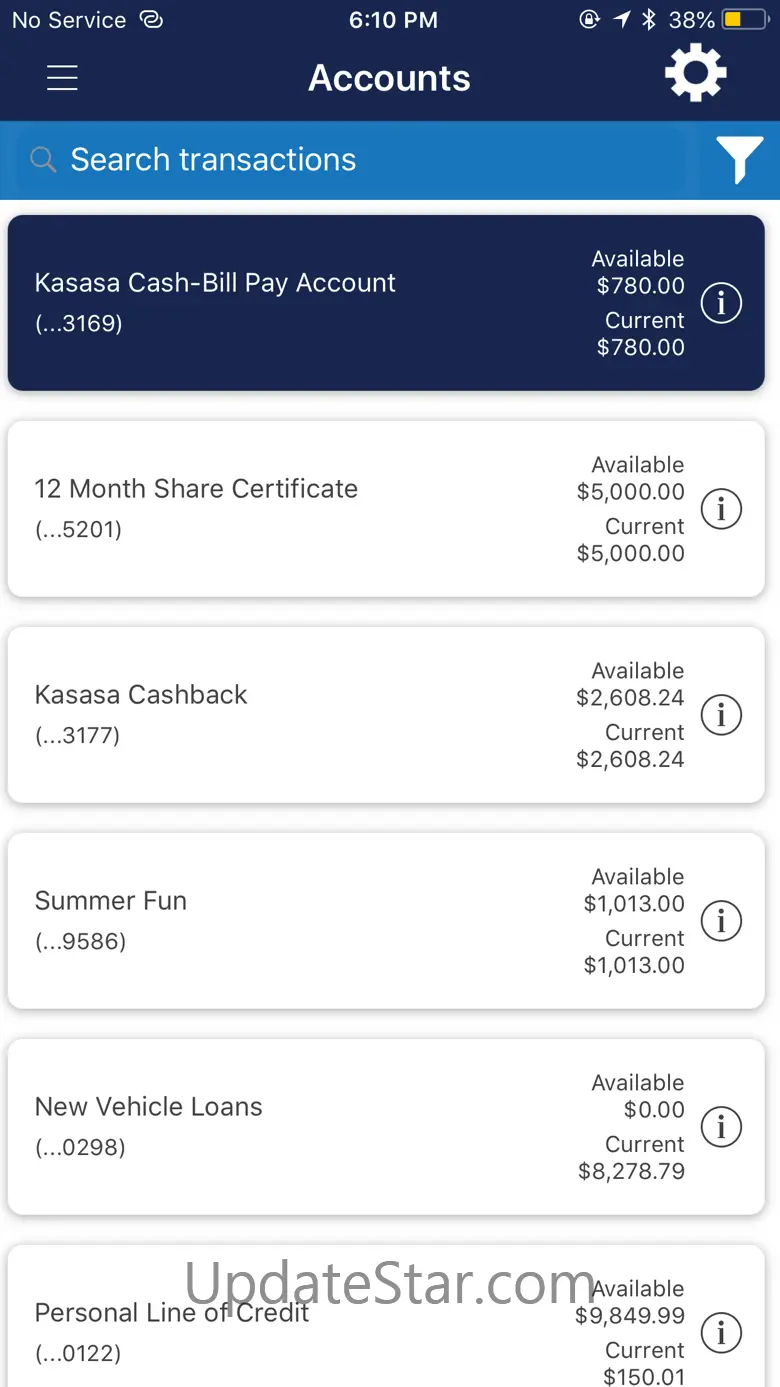Viewport: 780px width, 1387px height.
Task: Show info for 12 Month Share Certificate
Action: coord(721,509)
